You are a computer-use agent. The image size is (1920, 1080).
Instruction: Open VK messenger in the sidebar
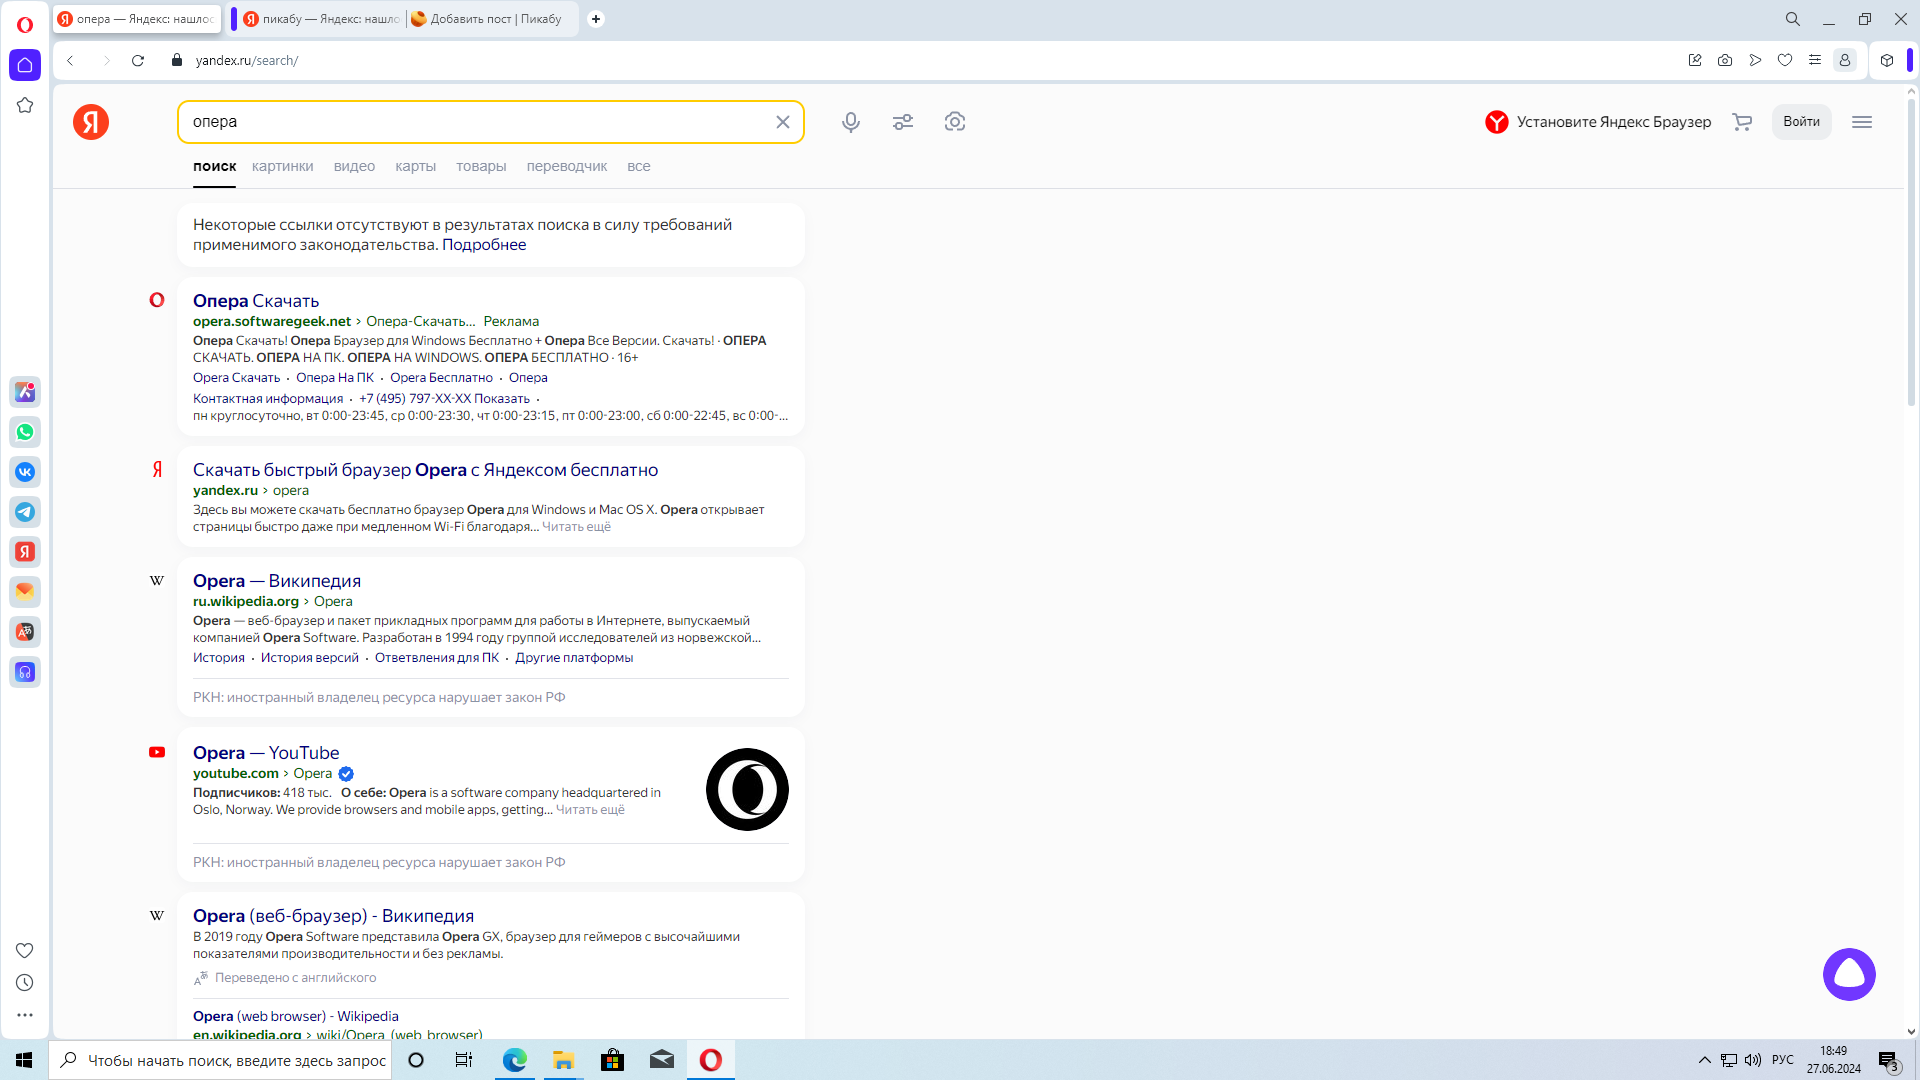tap(25, 472)
